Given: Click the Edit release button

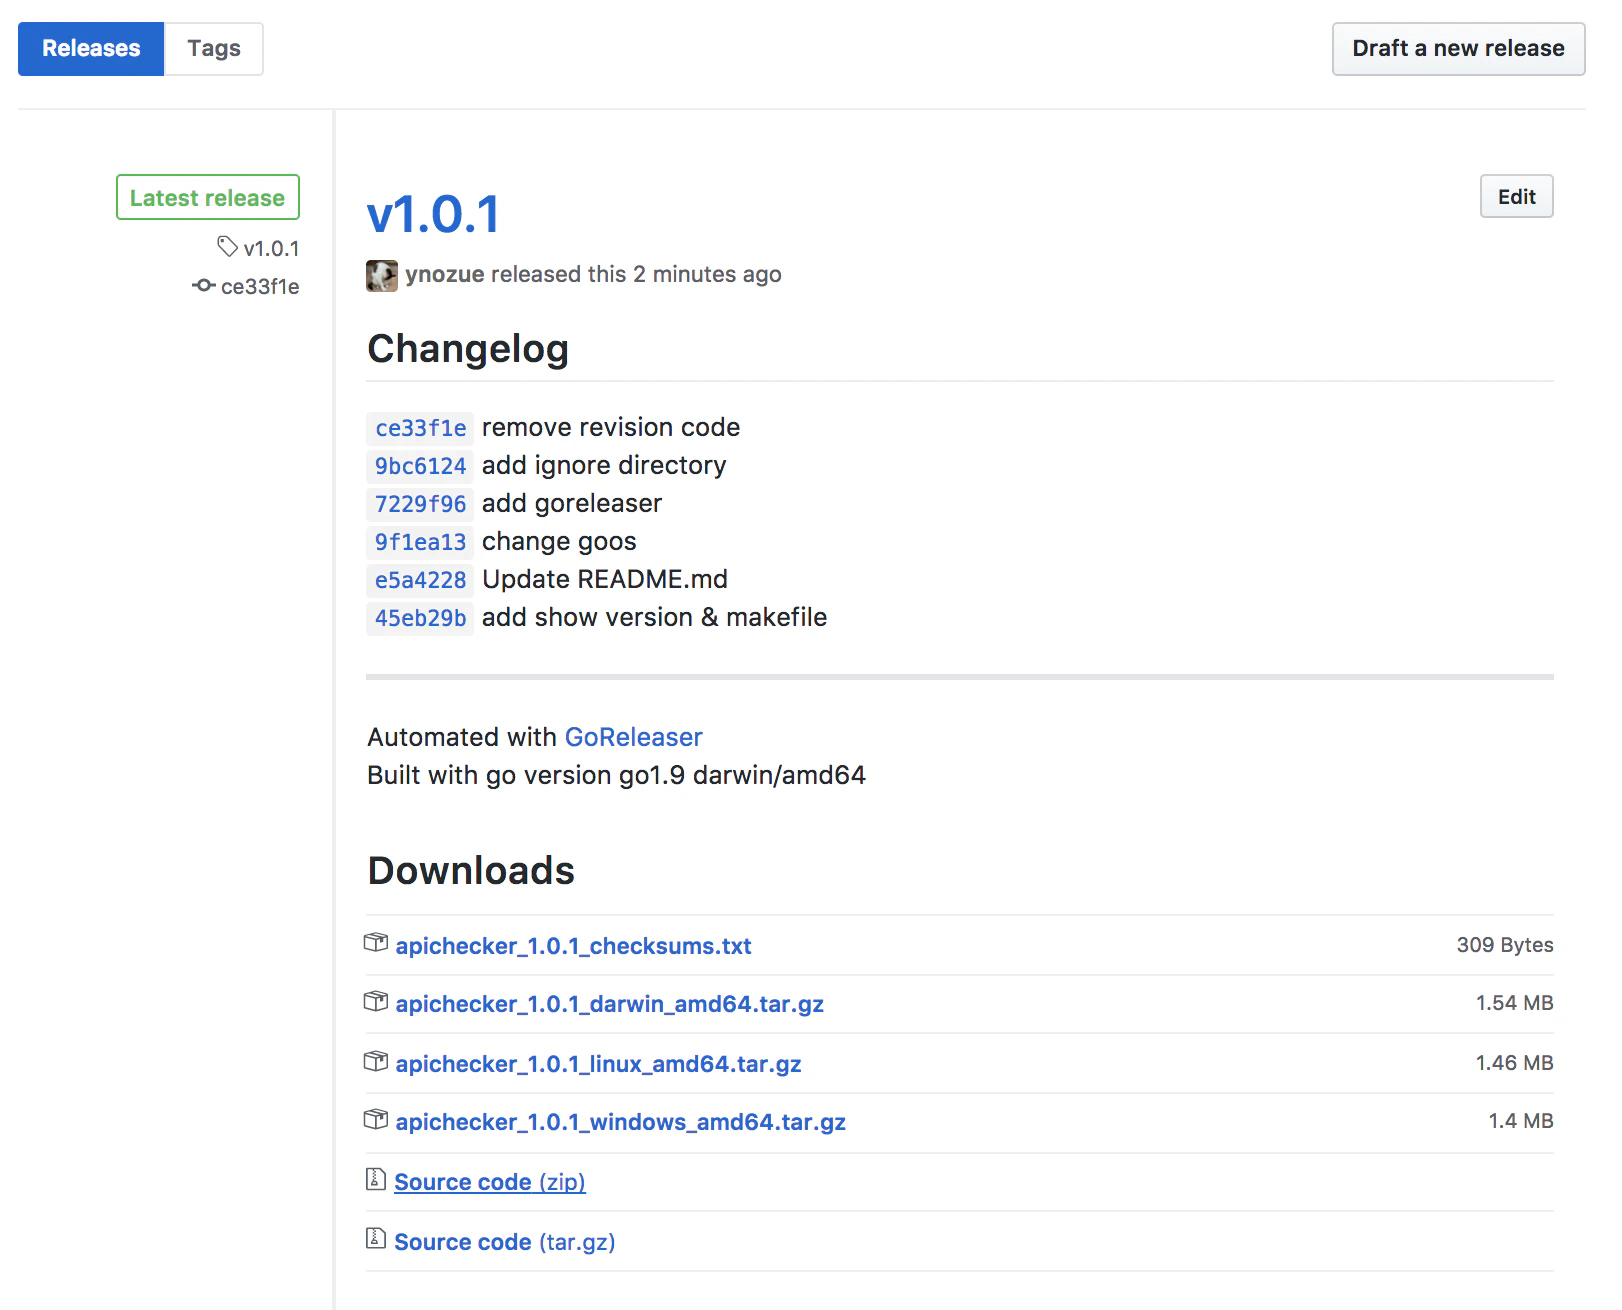Looking at the screenshot, I should (x=1516, y=196).
